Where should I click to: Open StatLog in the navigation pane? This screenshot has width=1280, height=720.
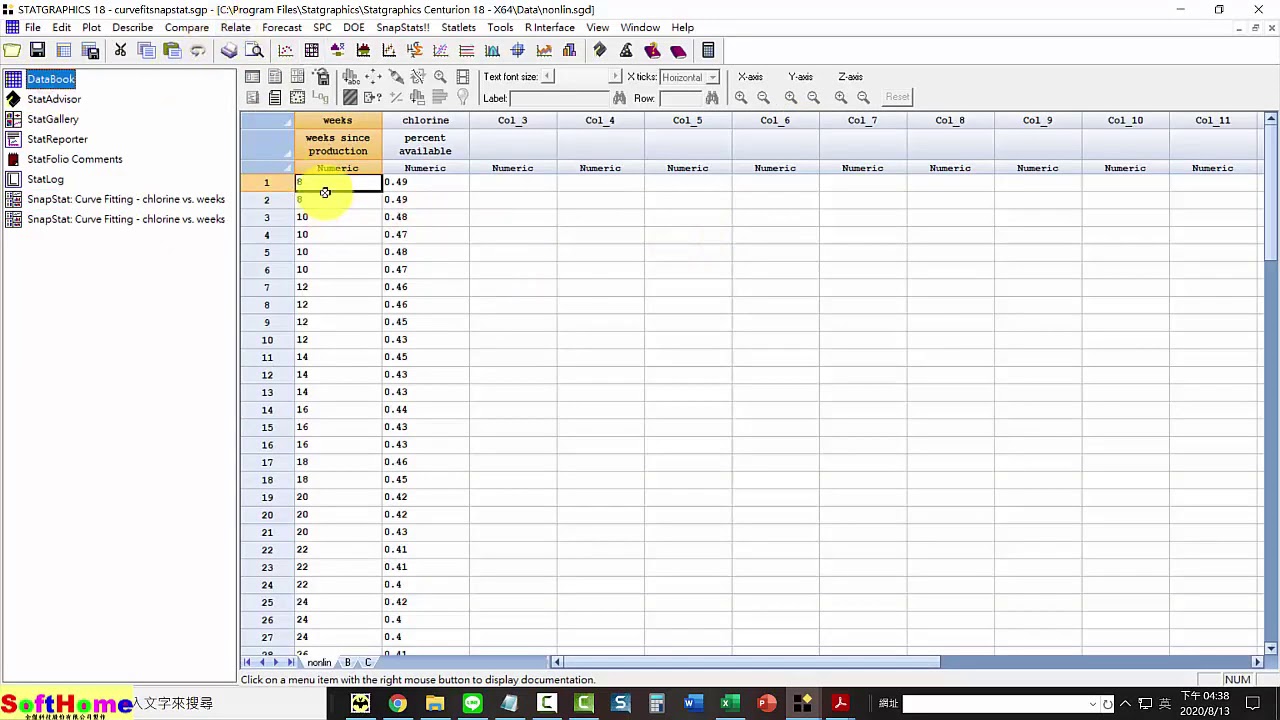click(45, 179)
